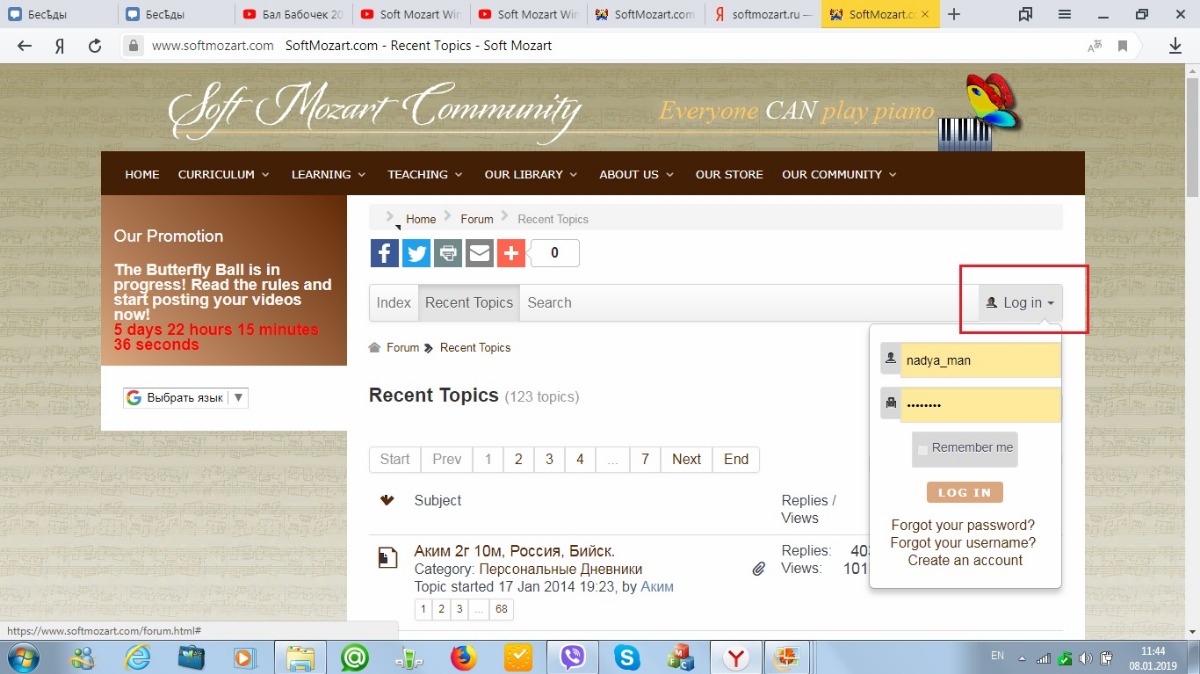The width and height of the screenshot is (1200, 674).
Task: Open OUR STORE in the navigation bar
Action: click(x=729, y=174)
